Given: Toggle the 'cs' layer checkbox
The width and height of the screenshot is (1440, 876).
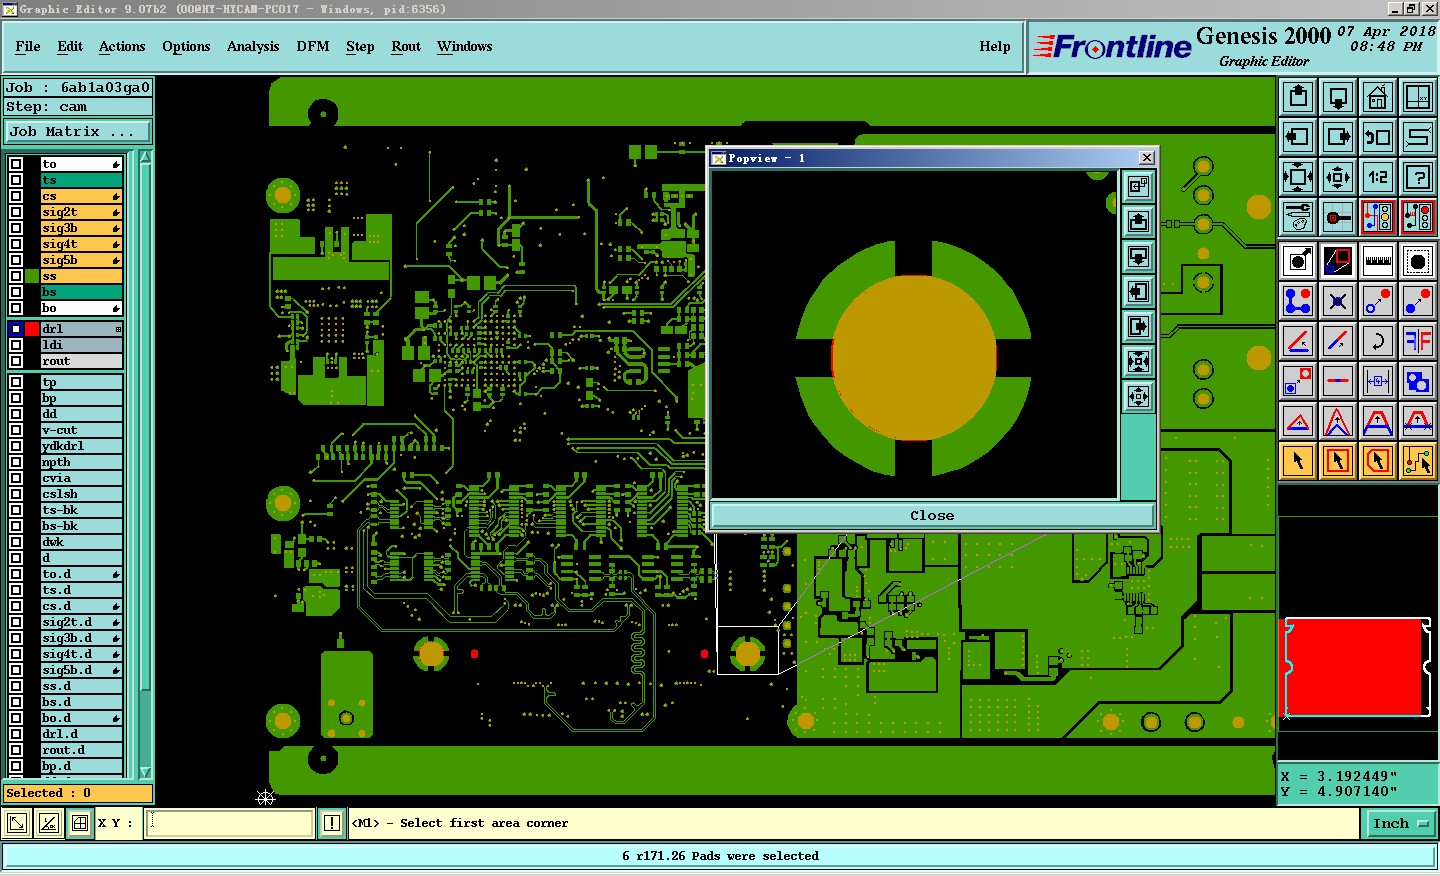Looking at the screenshot, I should pyautogui.click(x=16, y=196).
